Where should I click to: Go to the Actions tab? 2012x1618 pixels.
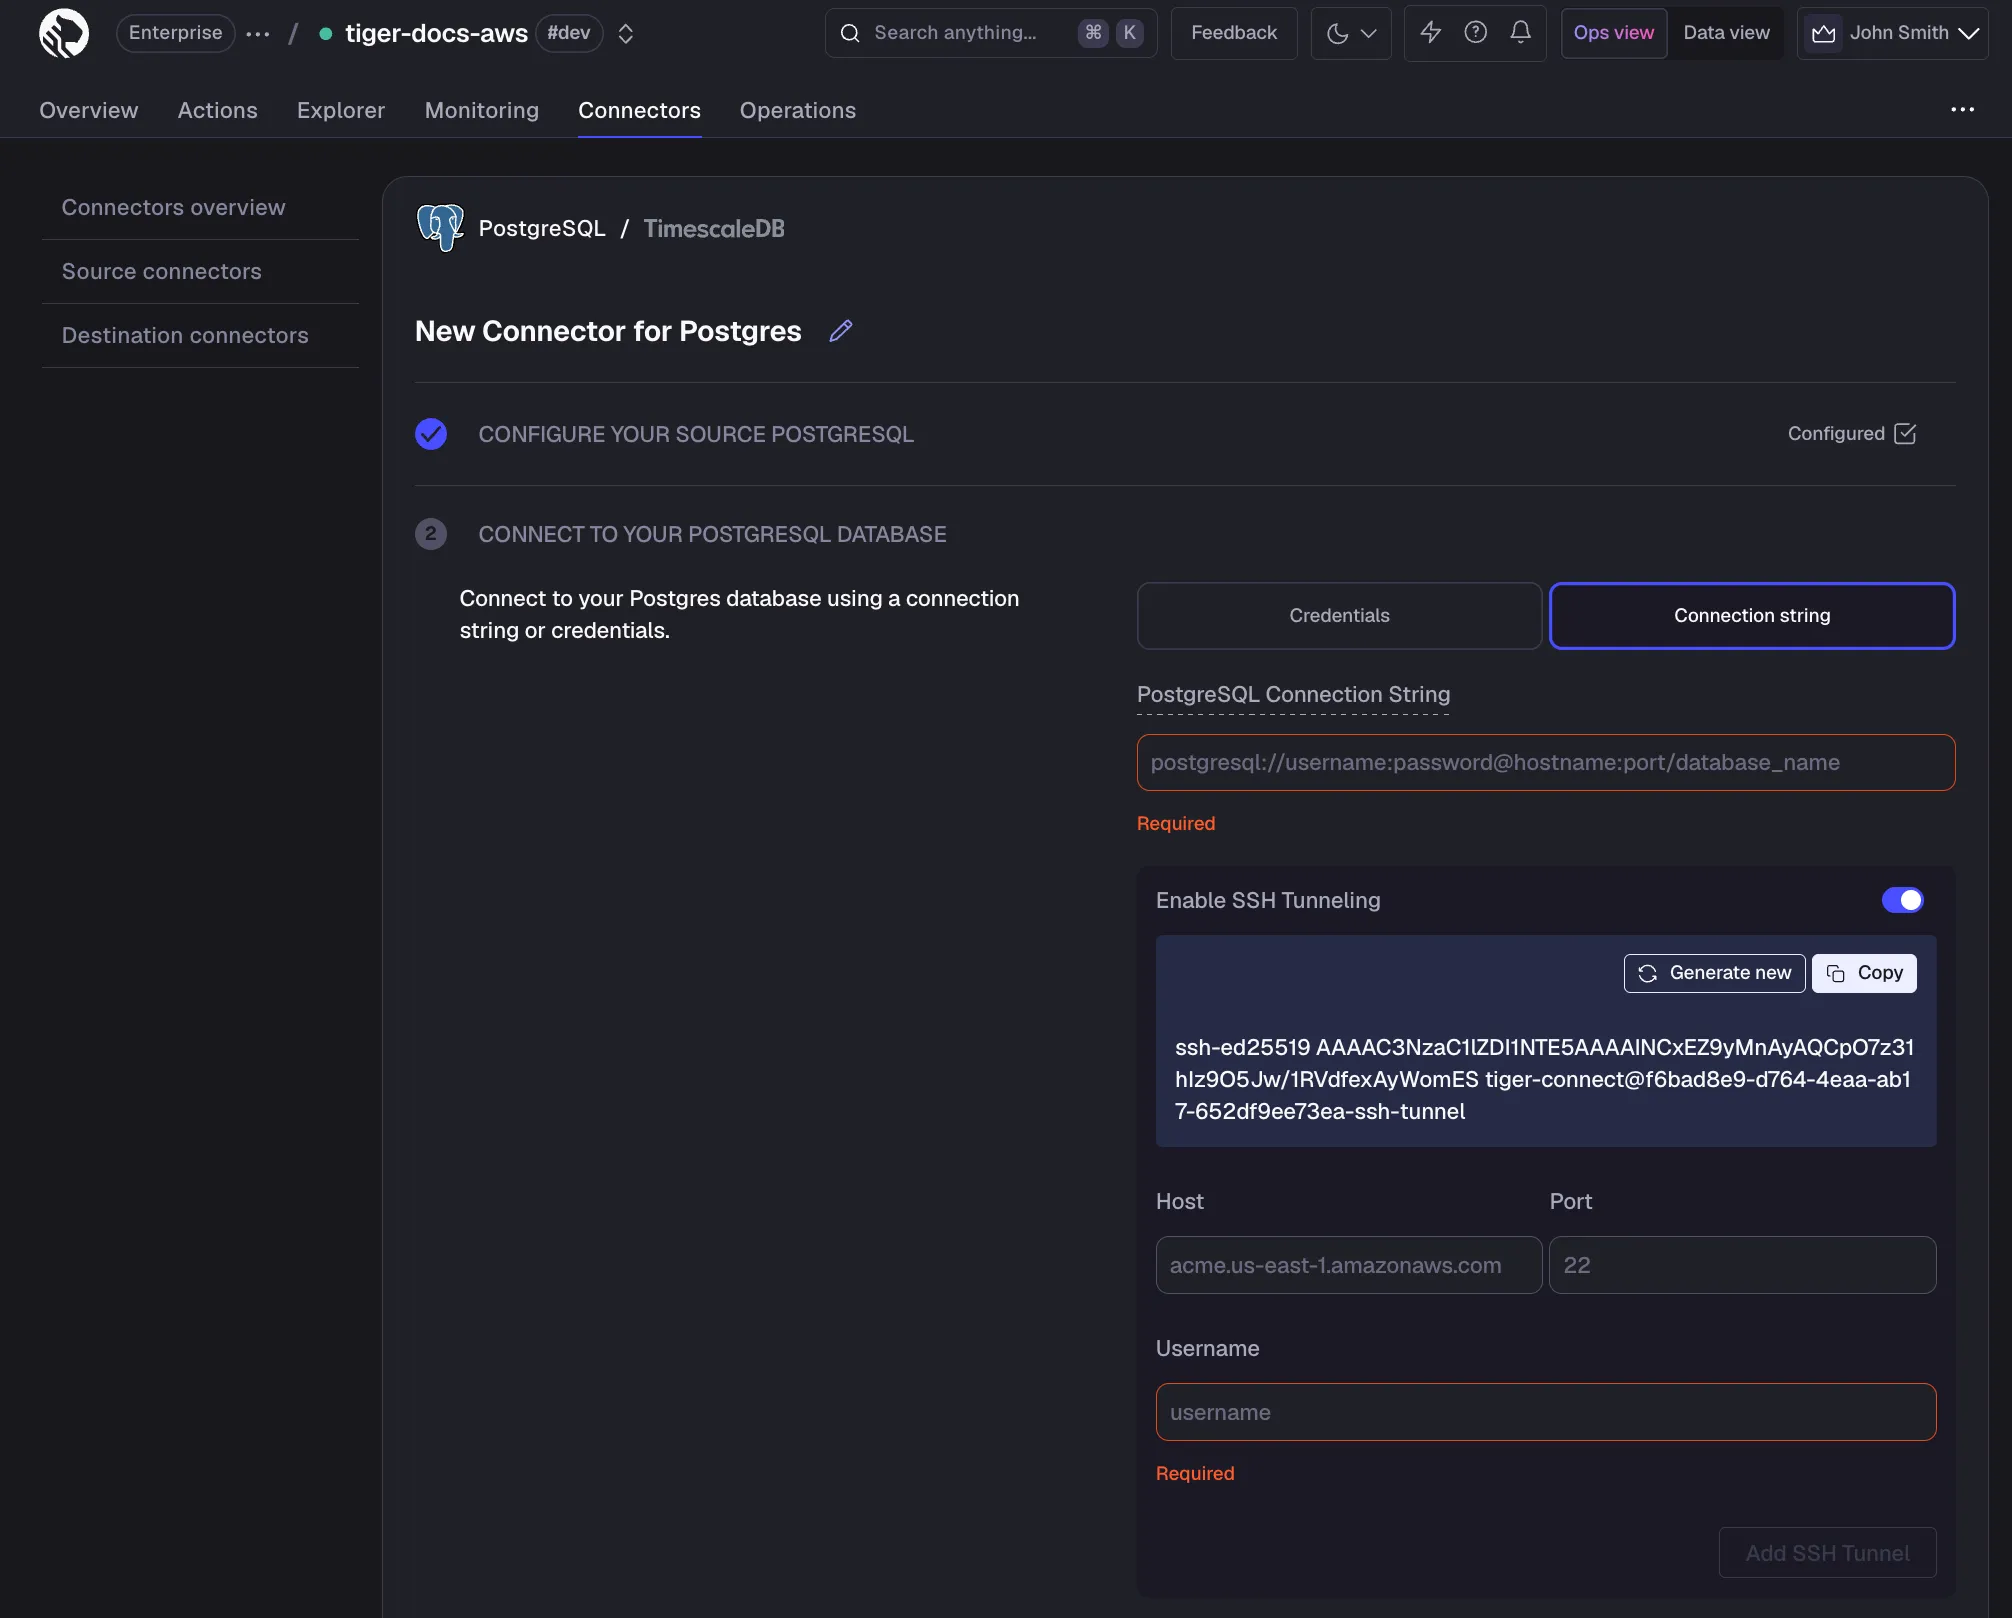(218, 110)
